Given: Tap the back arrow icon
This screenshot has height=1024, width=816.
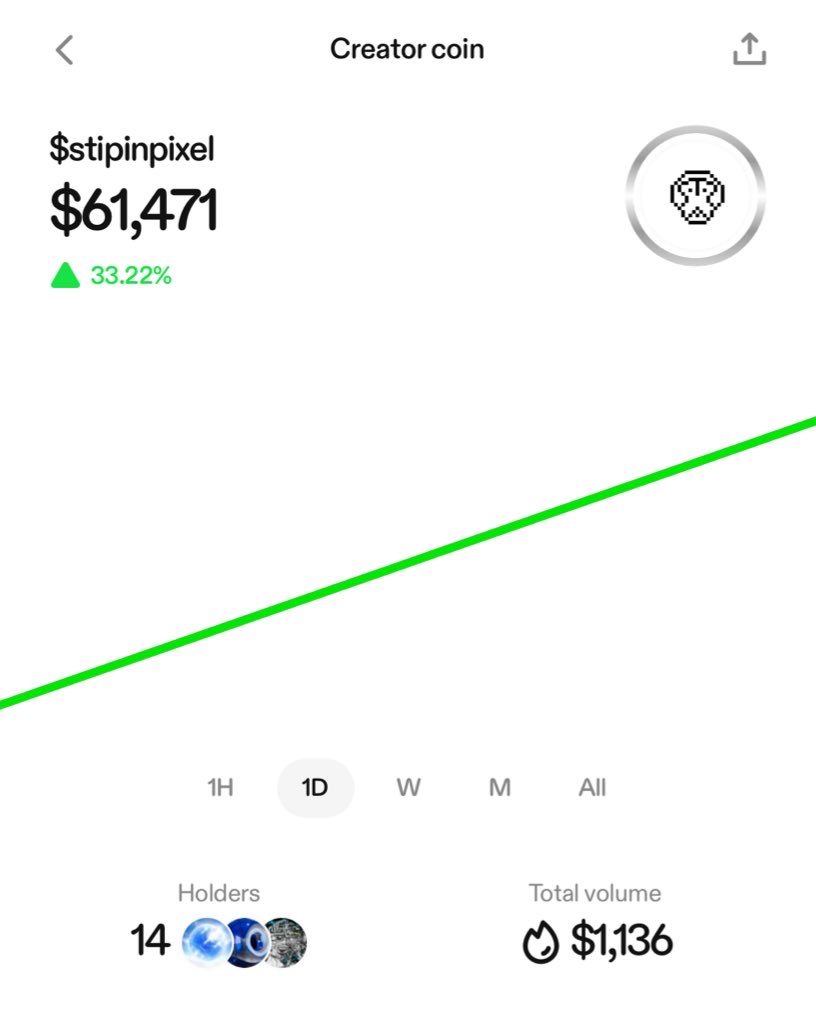Looking at the screenshot, I should [65, 50].
